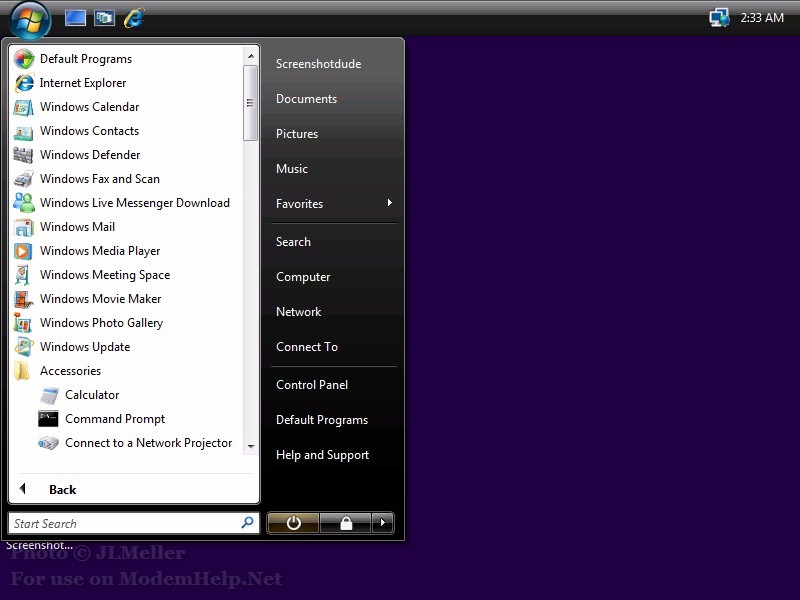Click the Show Desktop quick launch icon
Viewport: 800px width, 600px height.
[75, 18]
